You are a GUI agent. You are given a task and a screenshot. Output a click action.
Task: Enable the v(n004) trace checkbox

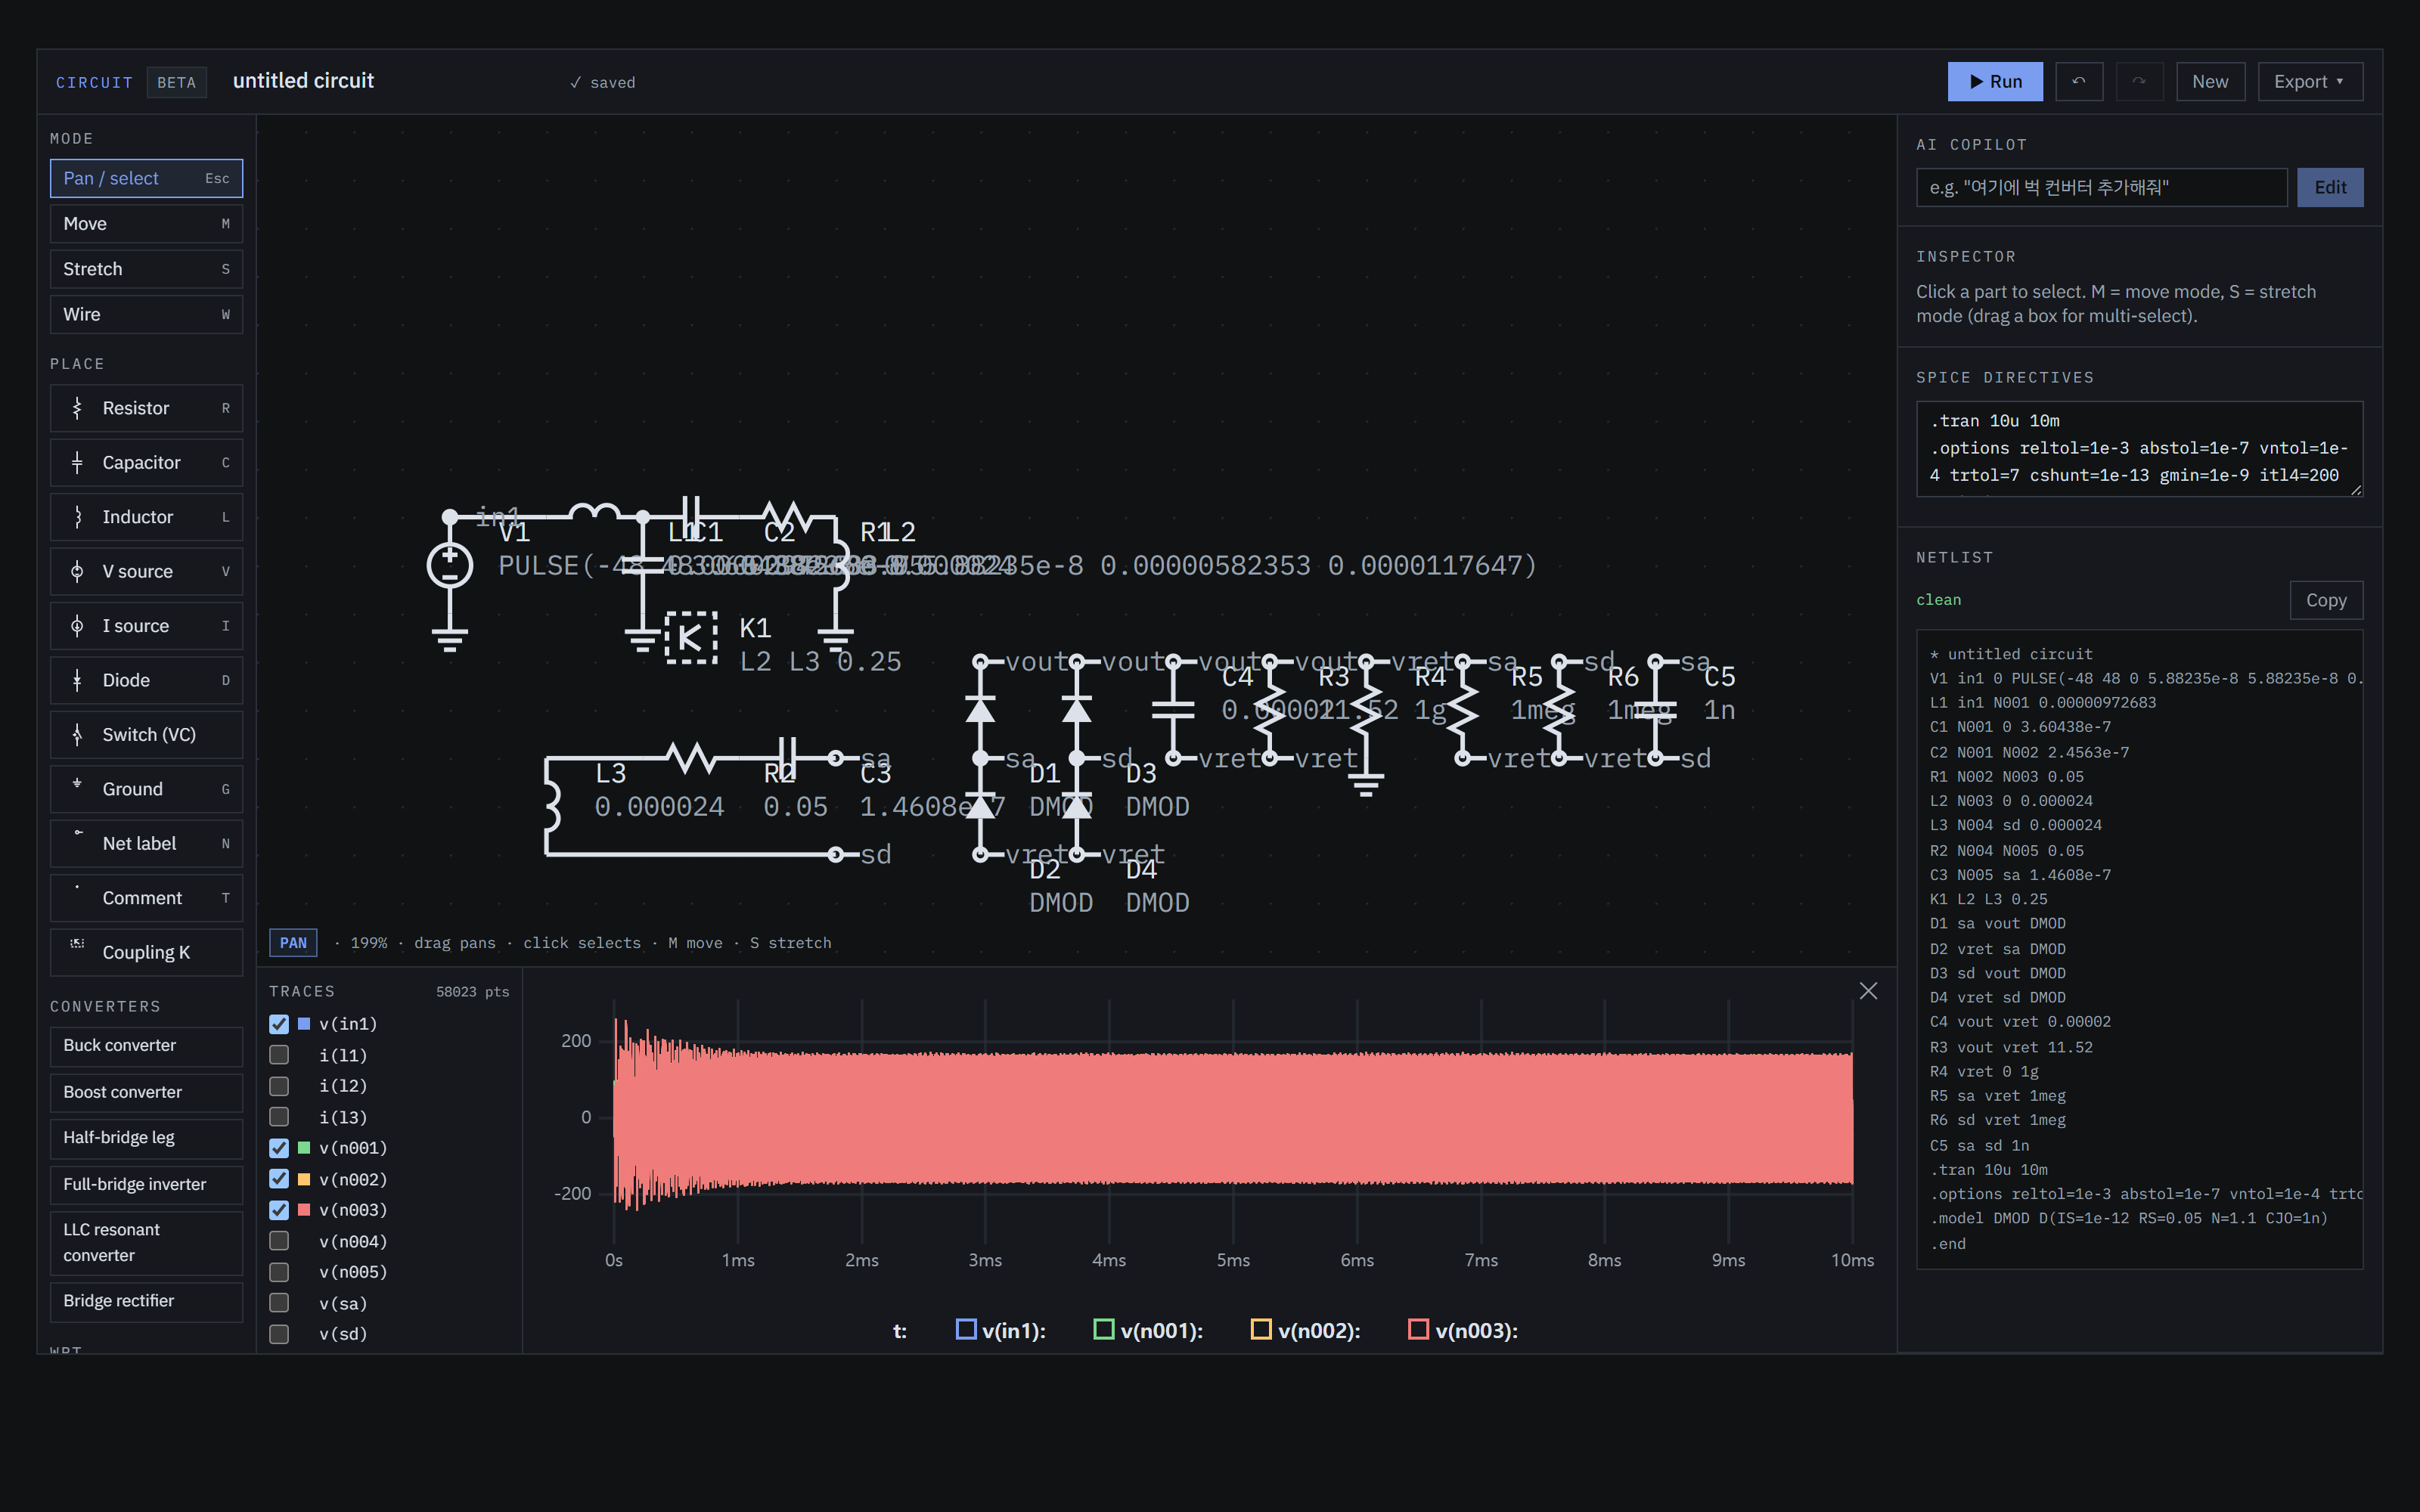tap(279, 1241)
